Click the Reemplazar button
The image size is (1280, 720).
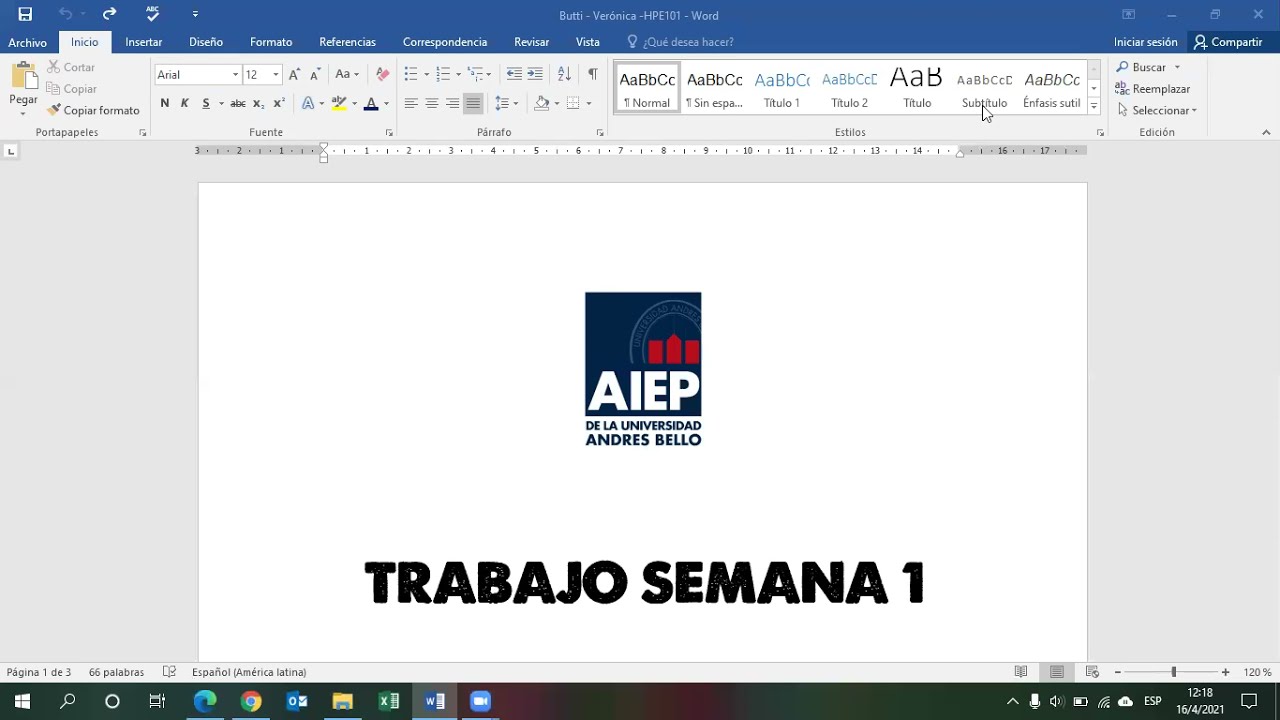pyautogui.click(x=1153, y=89)
